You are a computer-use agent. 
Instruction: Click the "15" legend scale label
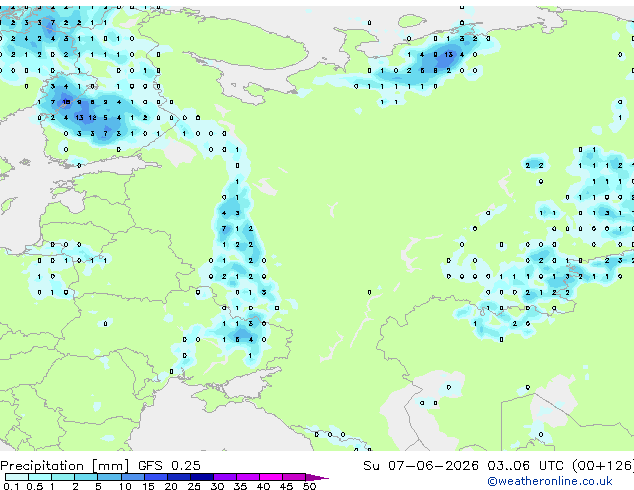(x=148, y=486)
